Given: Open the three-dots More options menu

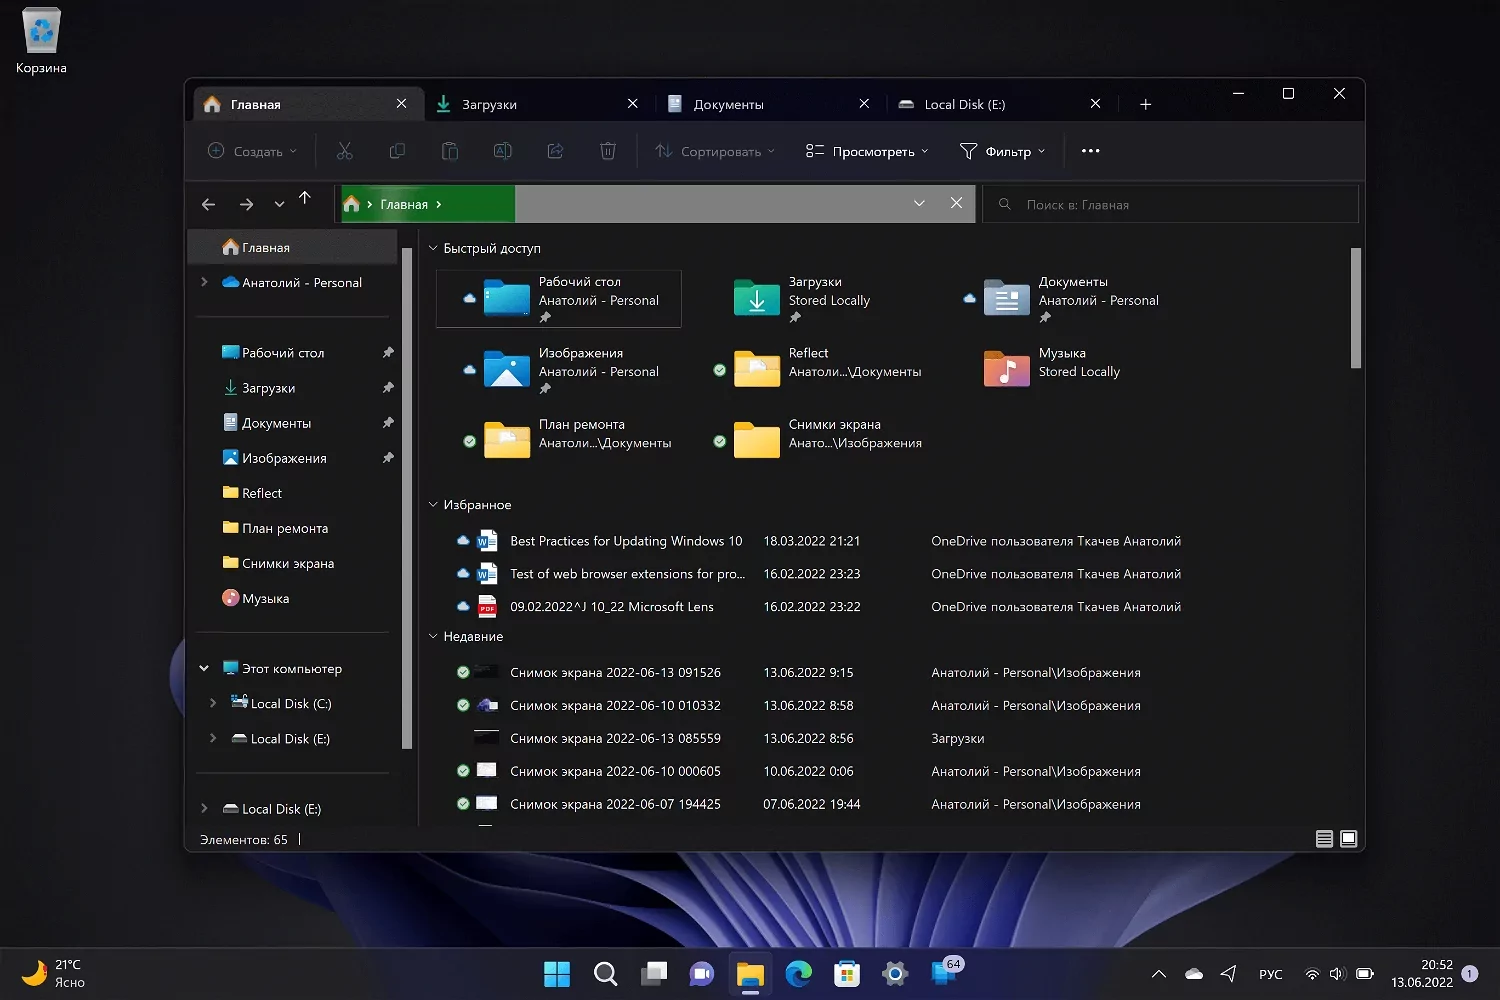Looking at the screenshot, I should (x=1090, y=151).
